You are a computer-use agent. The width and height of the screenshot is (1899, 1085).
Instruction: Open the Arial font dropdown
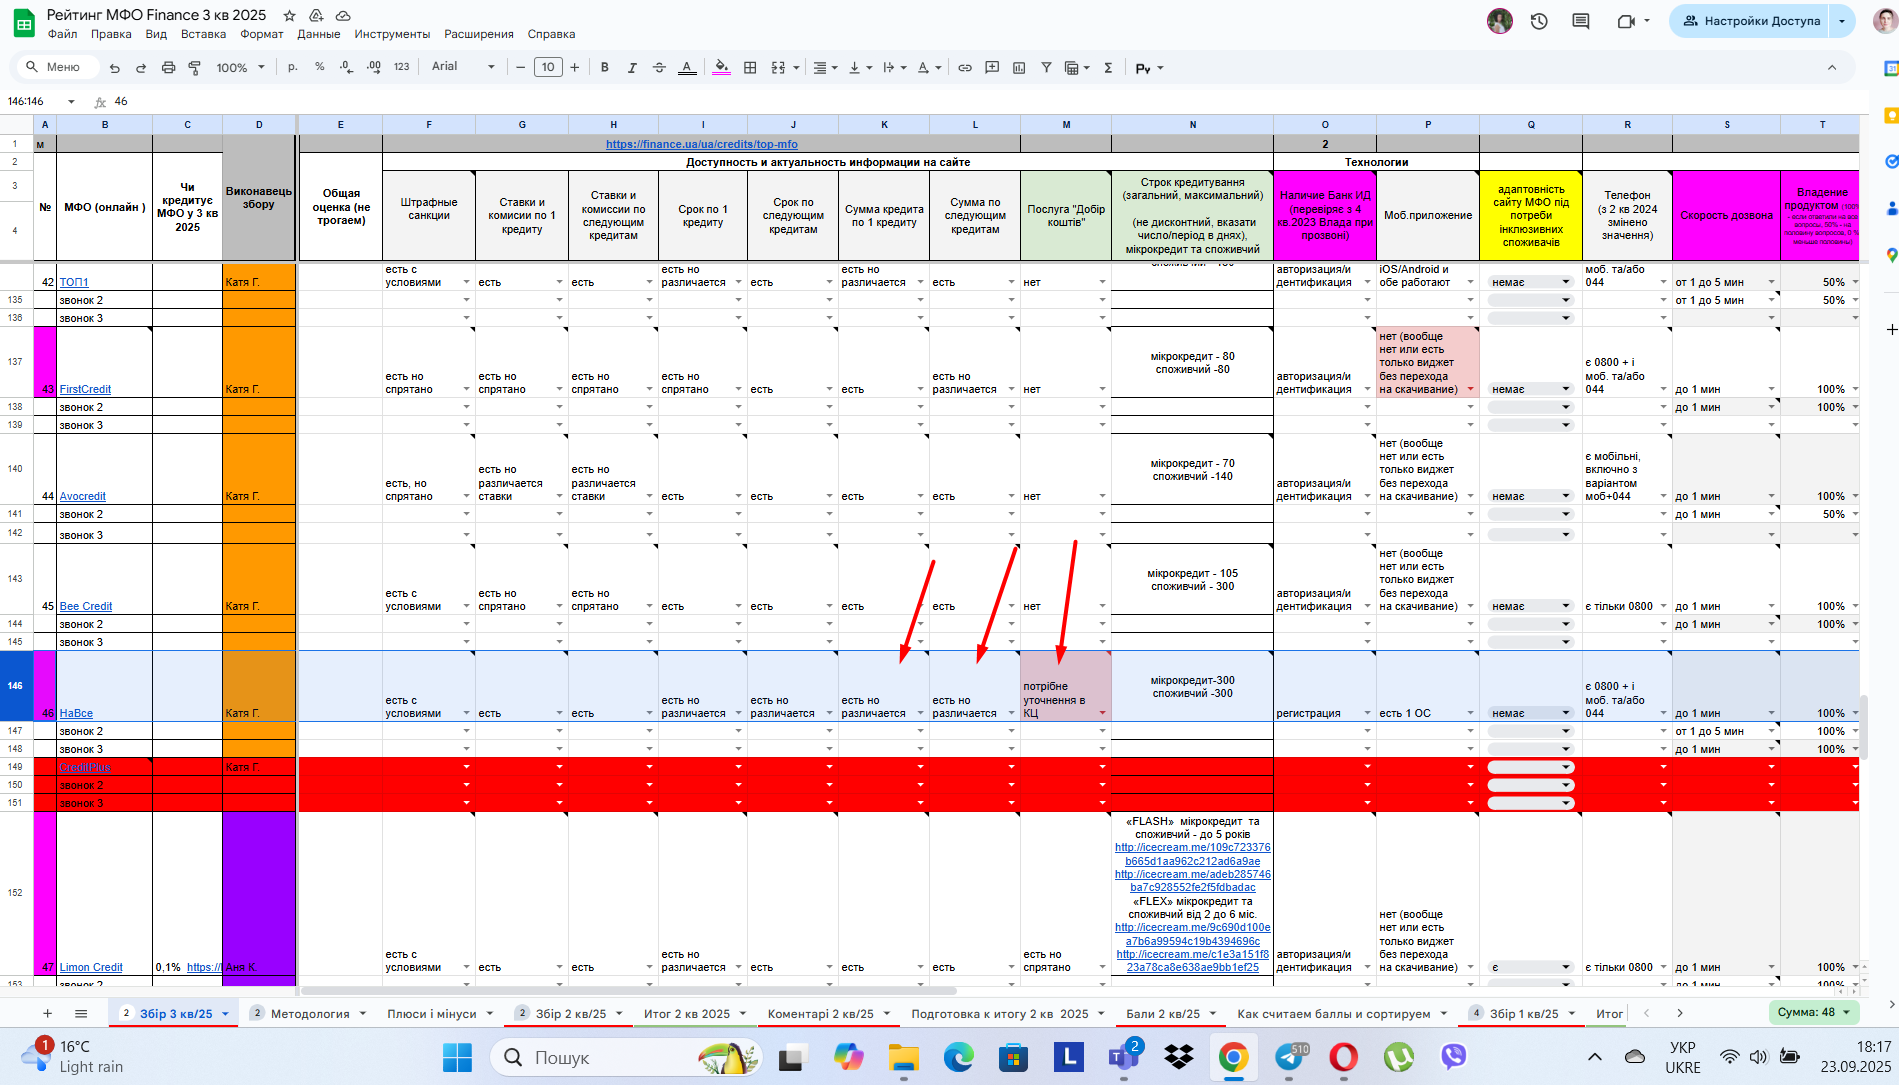pos(463,67)
